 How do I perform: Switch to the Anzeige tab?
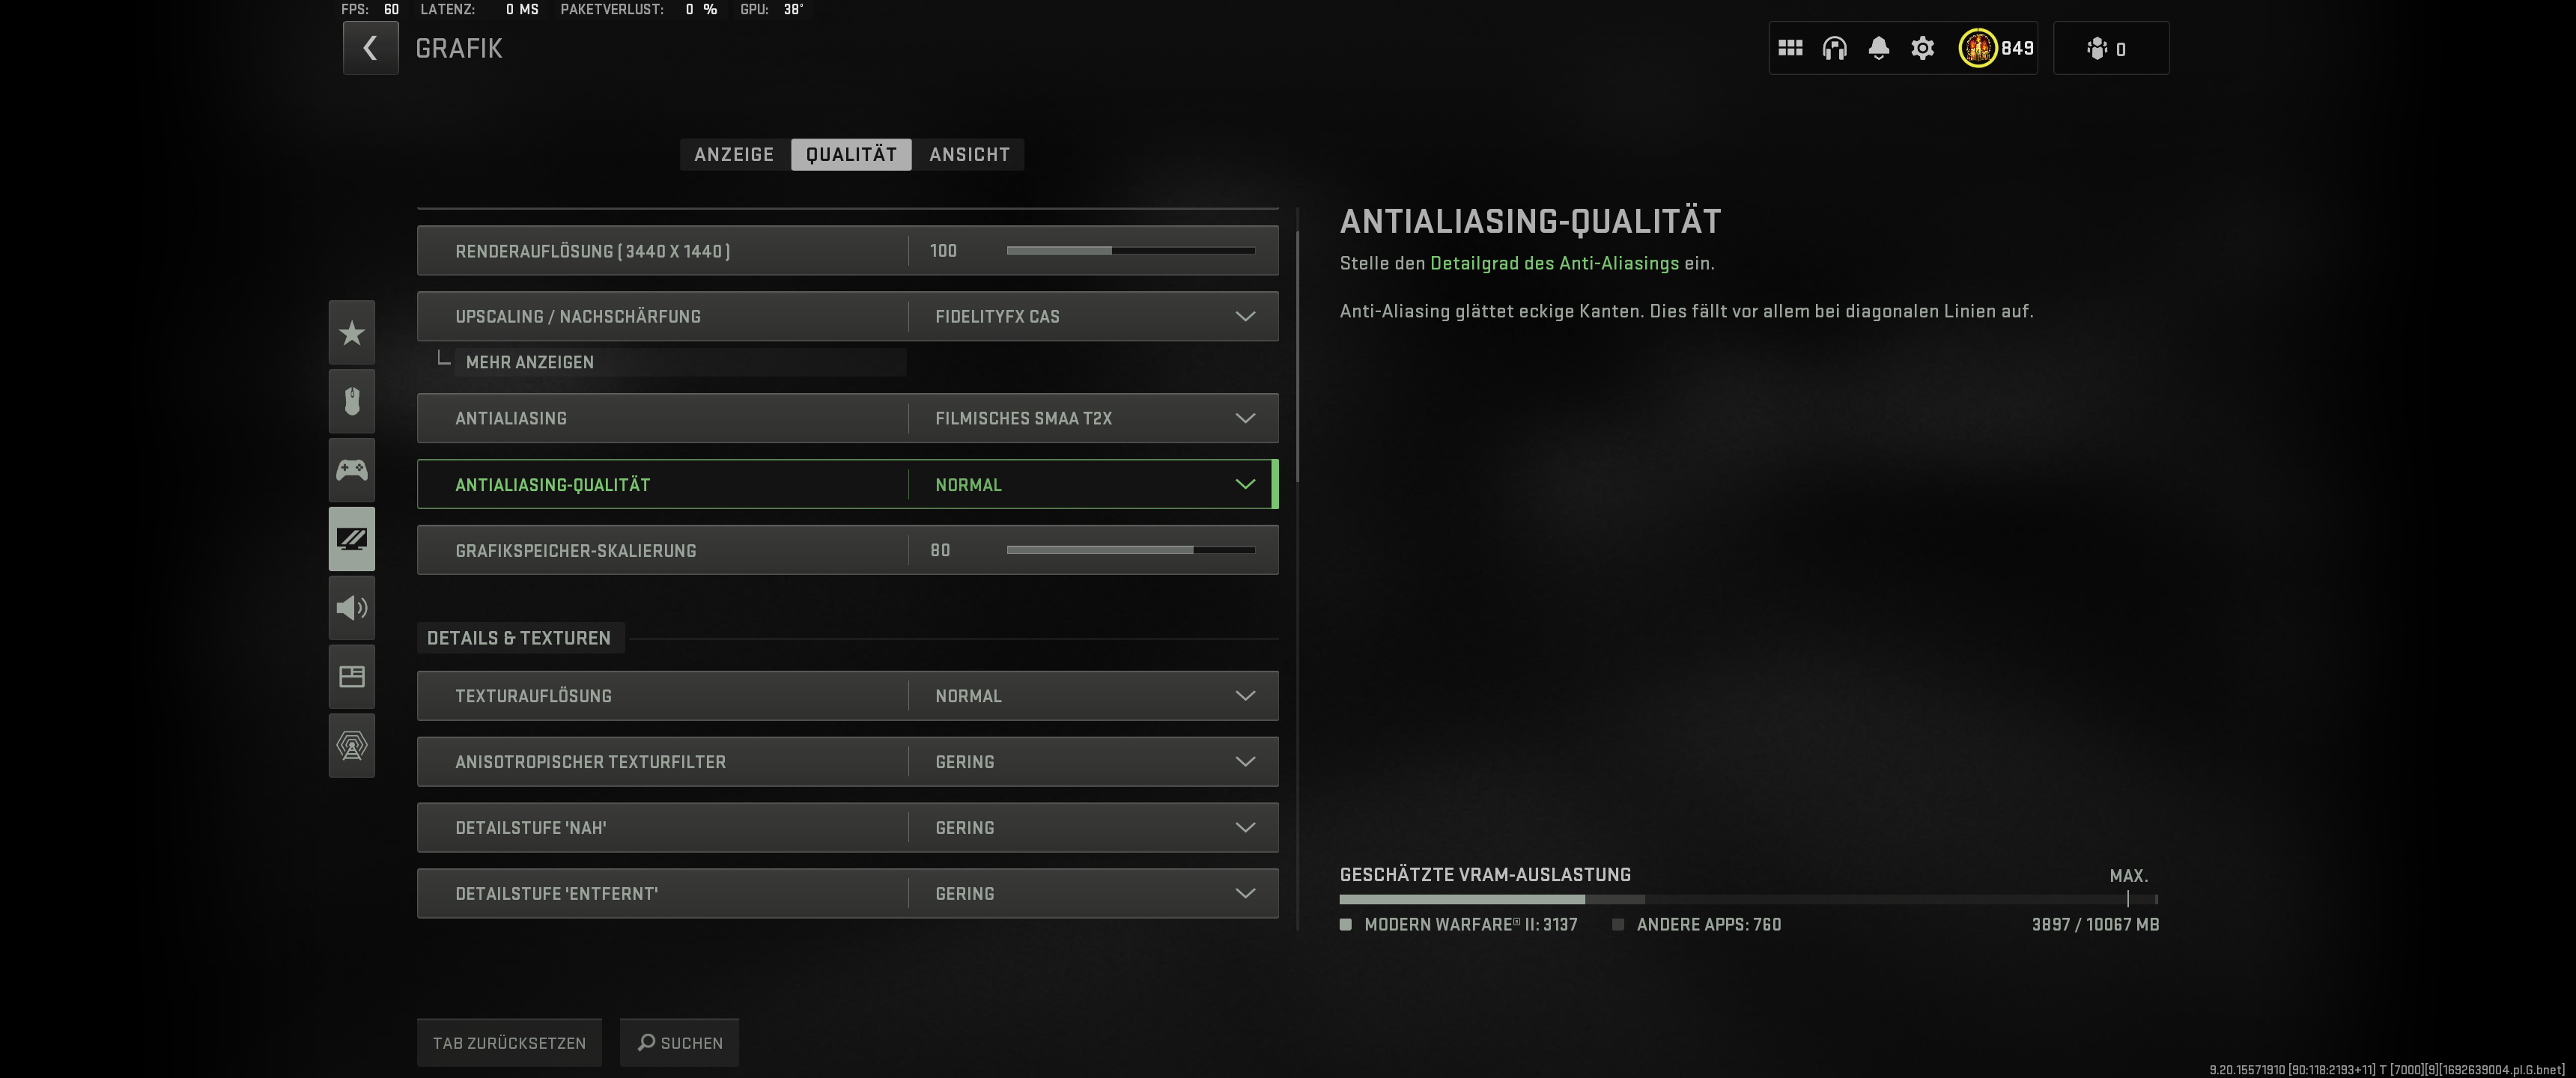point(734,155)
